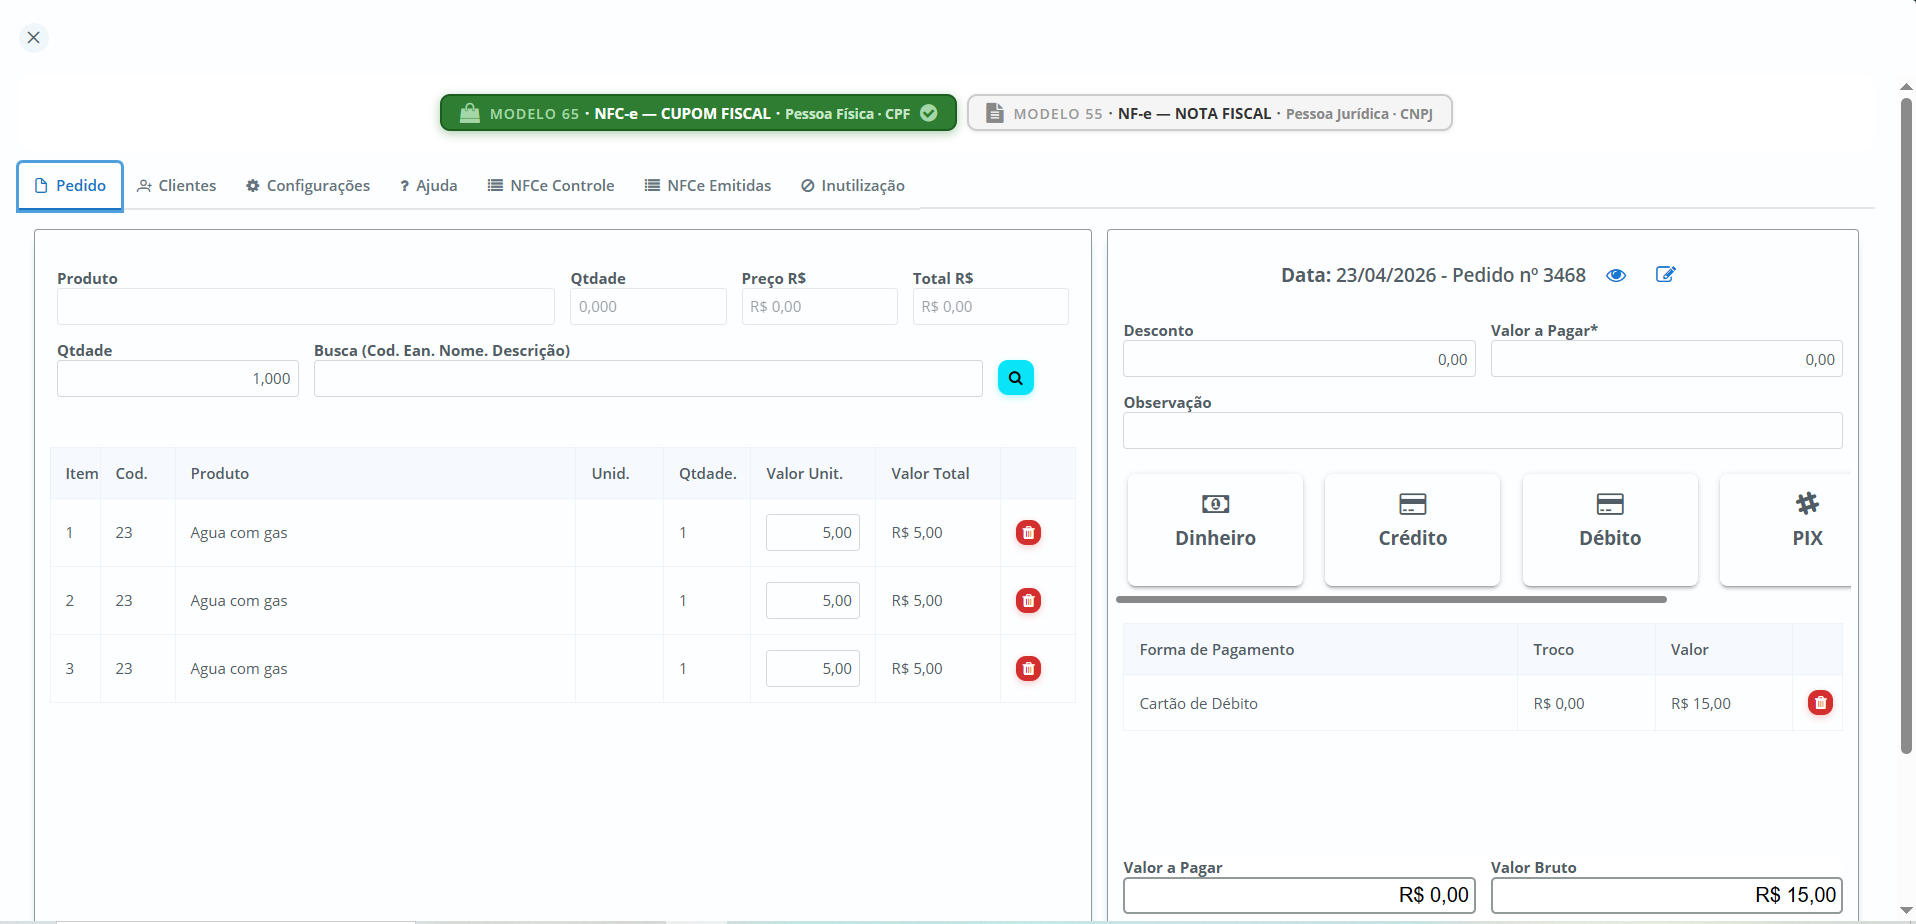Open the NFCe Emitidas tab
Screen dimensions: 1916x924
click(x=708, y=186)
